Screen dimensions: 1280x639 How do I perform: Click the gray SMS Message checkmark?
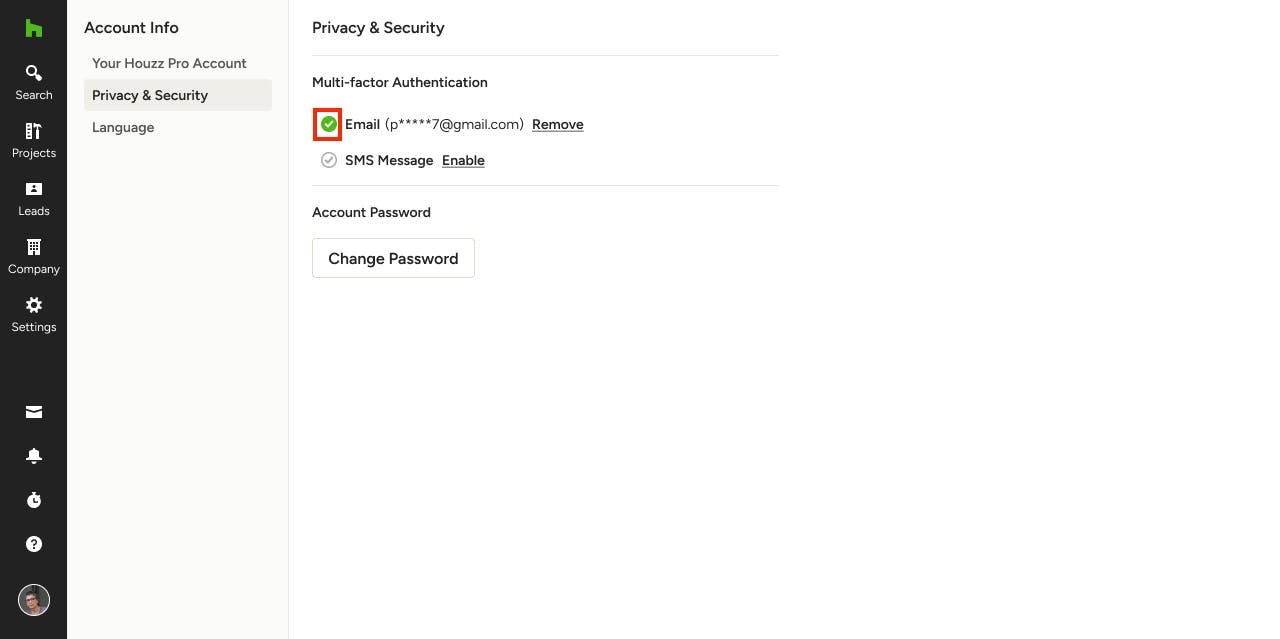(328, 160)
